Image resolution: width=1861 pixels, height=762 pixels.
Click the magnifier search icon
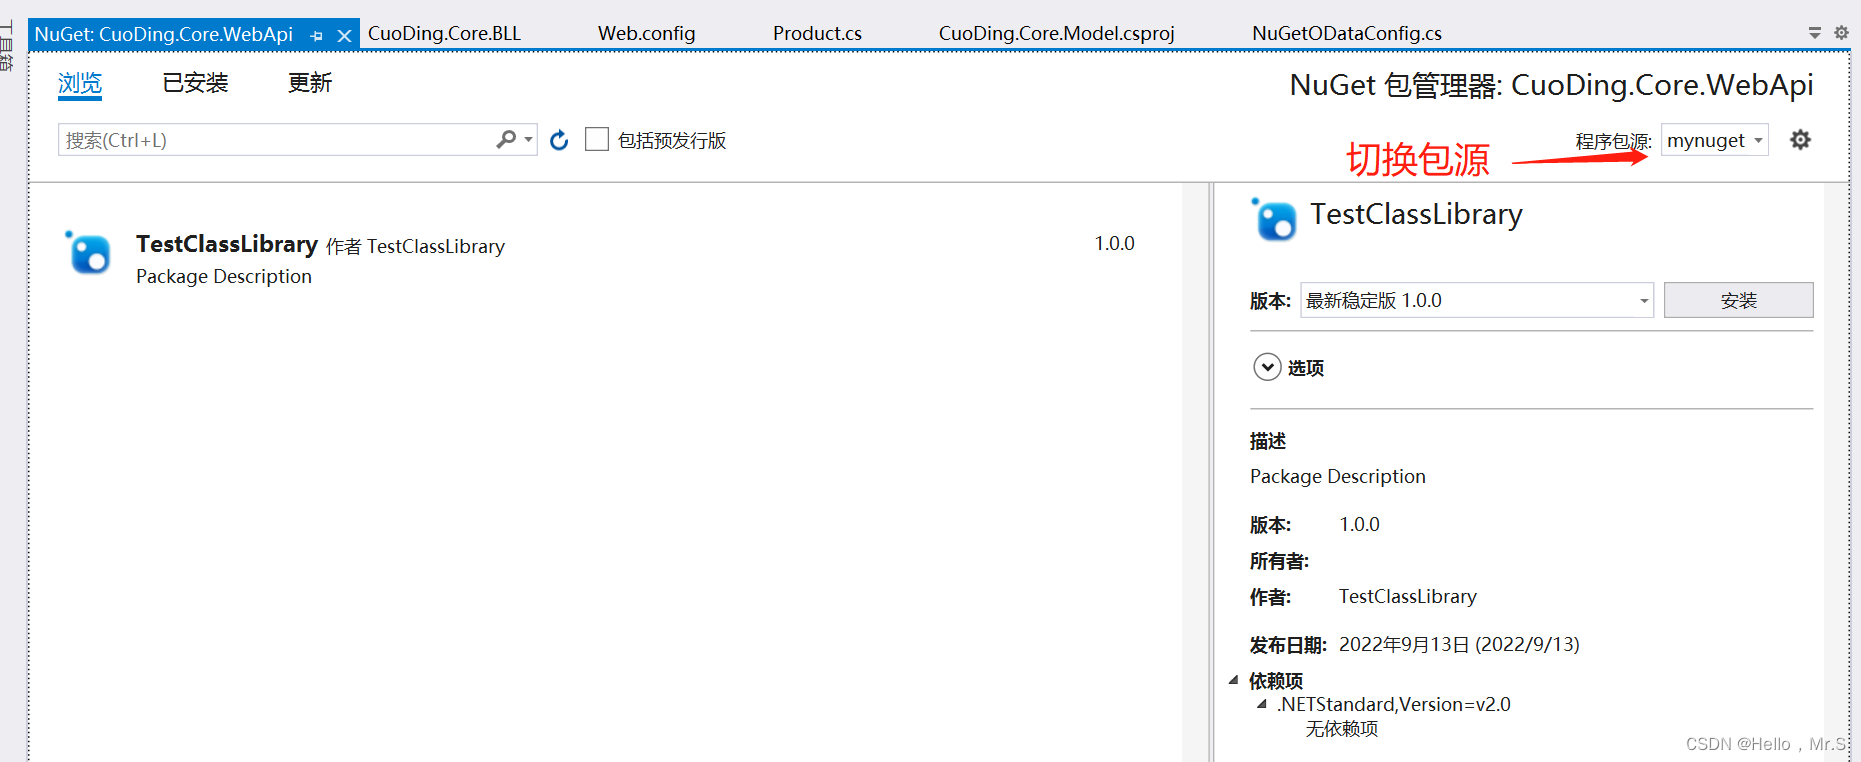click(x=506, y=140)
